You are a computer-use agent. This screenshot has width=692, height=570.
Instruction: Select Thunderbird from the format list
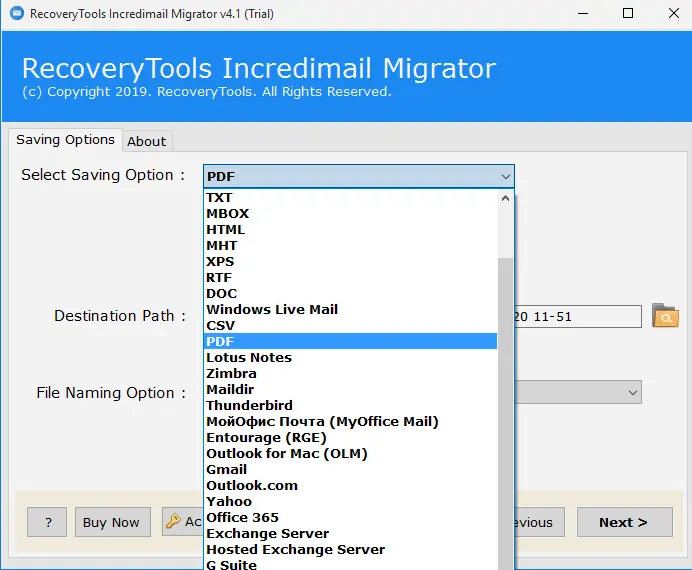249,405
